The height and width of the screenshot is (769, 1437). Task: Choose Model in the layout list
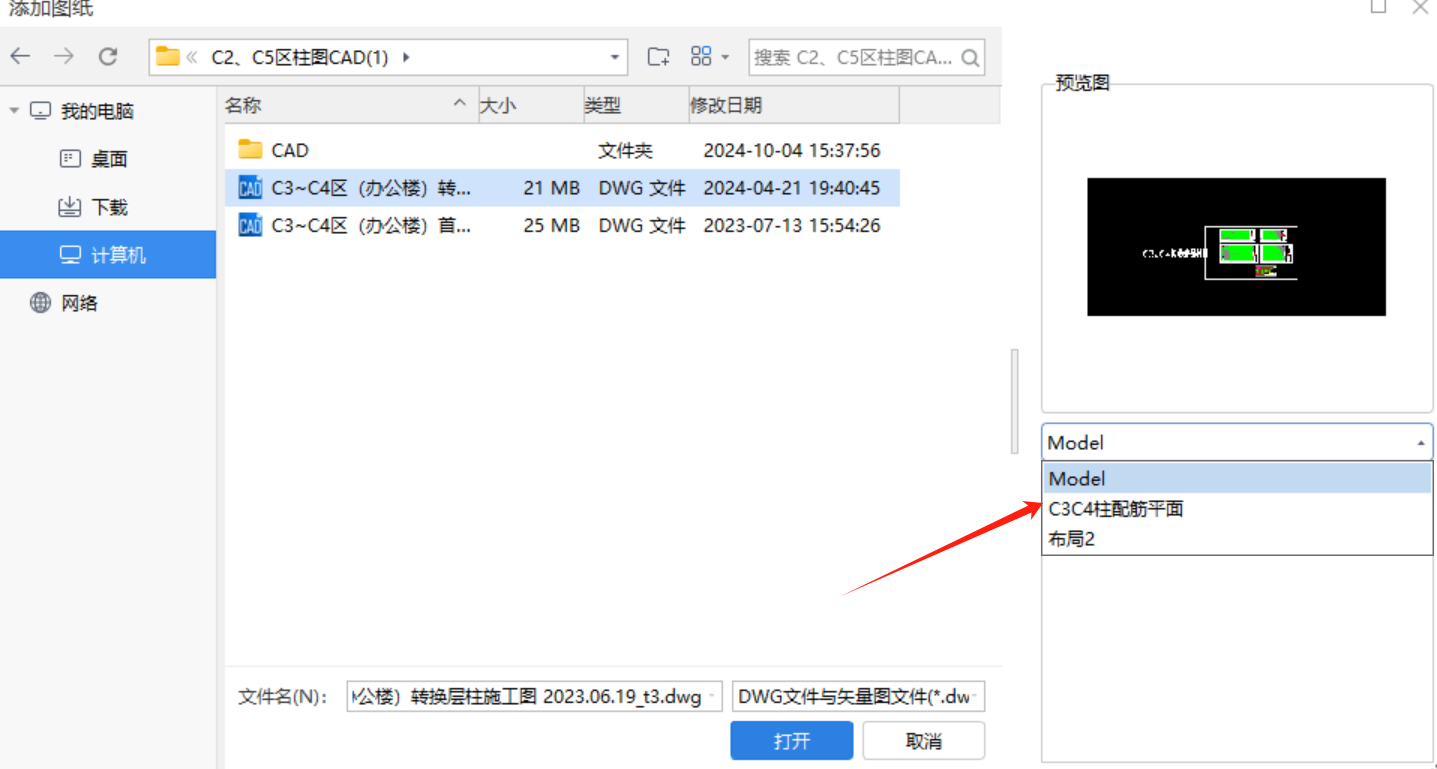pos(1237,478)
